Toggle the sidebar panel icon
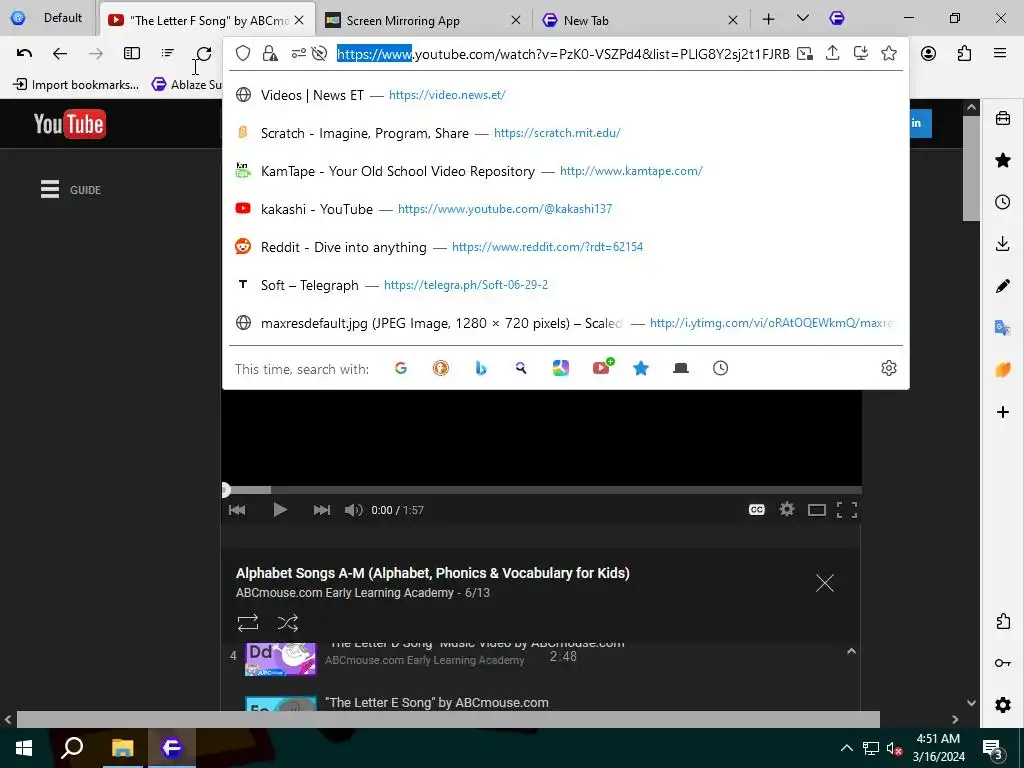 (x=132, y=54)
